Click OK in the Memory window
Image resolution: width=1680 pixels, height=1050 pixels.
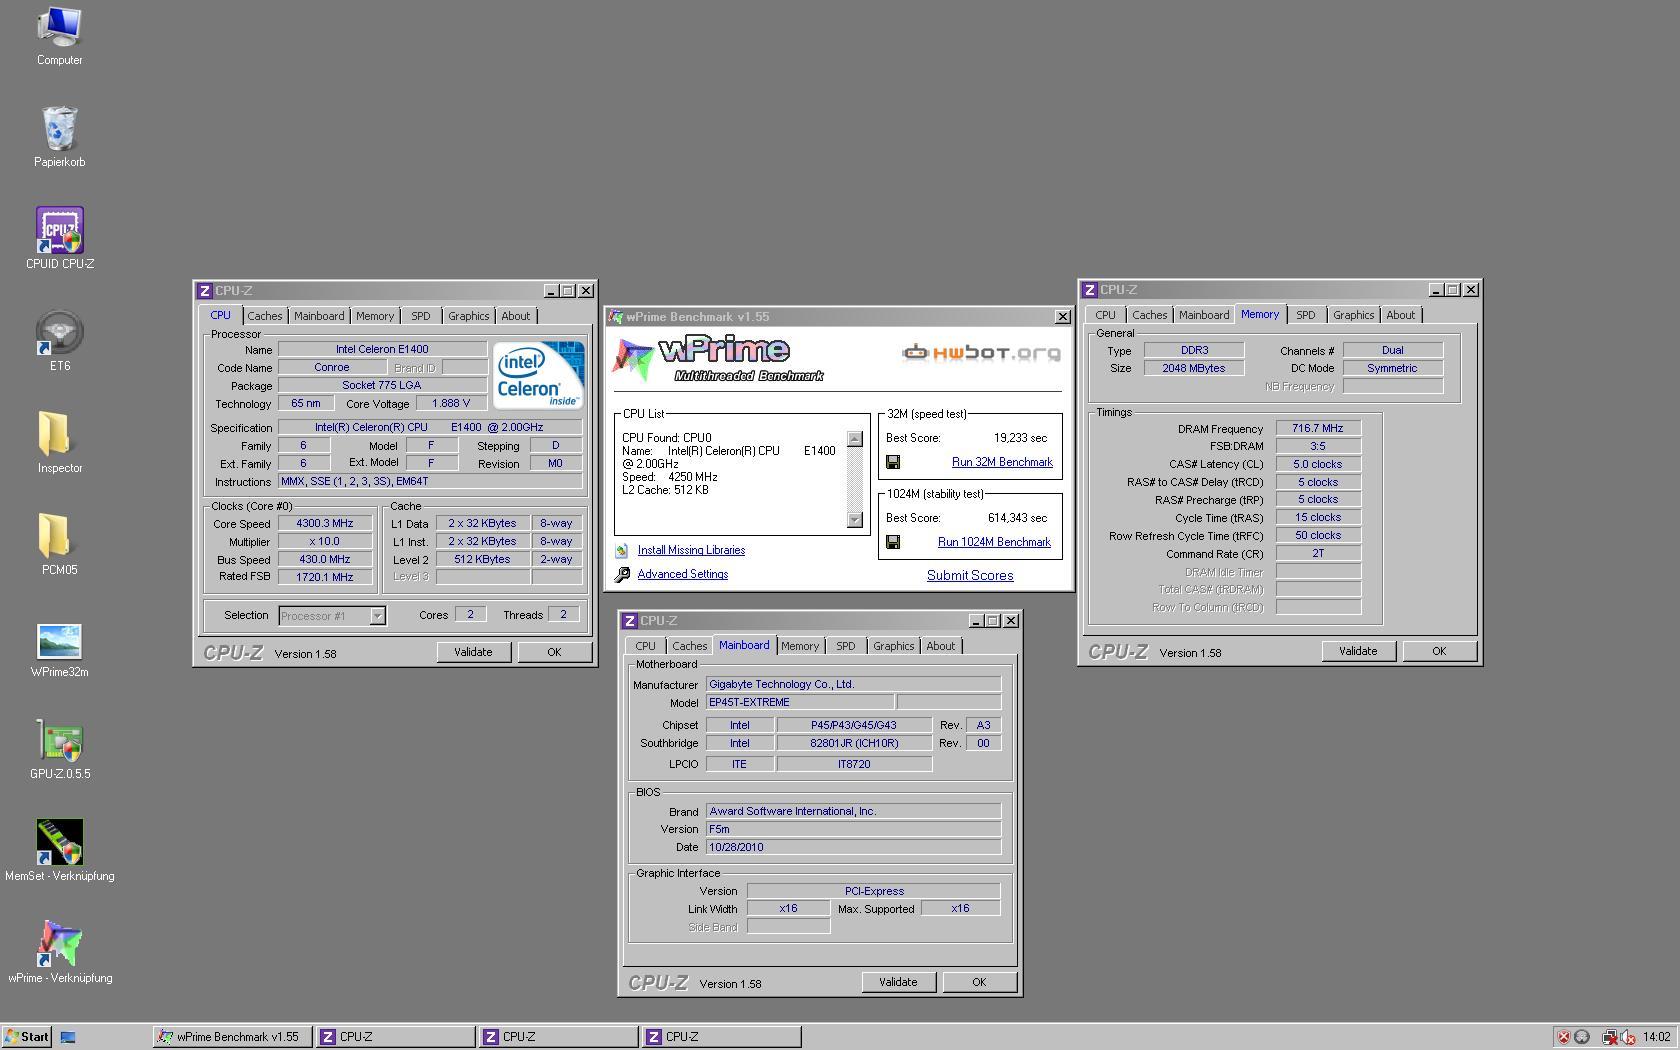coord(1439,651)
